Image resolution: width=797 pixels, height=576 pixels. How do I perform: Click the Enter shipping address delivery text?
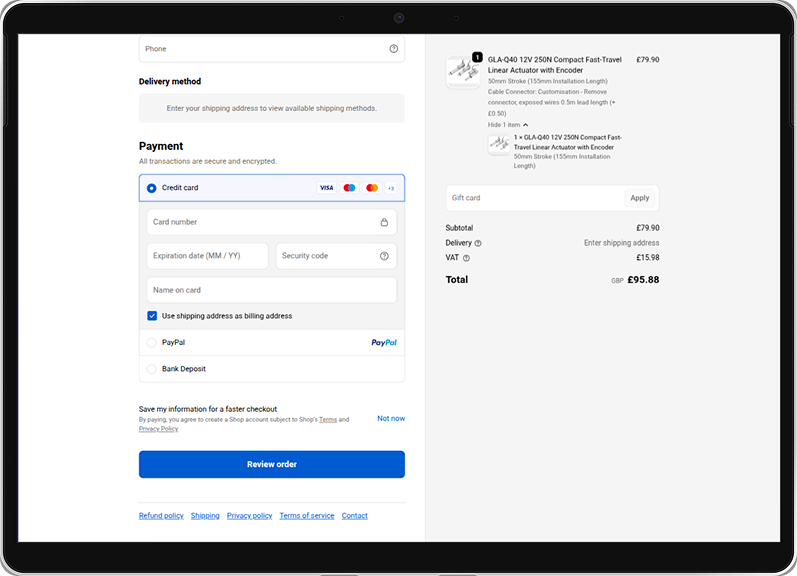coord(621,243)
